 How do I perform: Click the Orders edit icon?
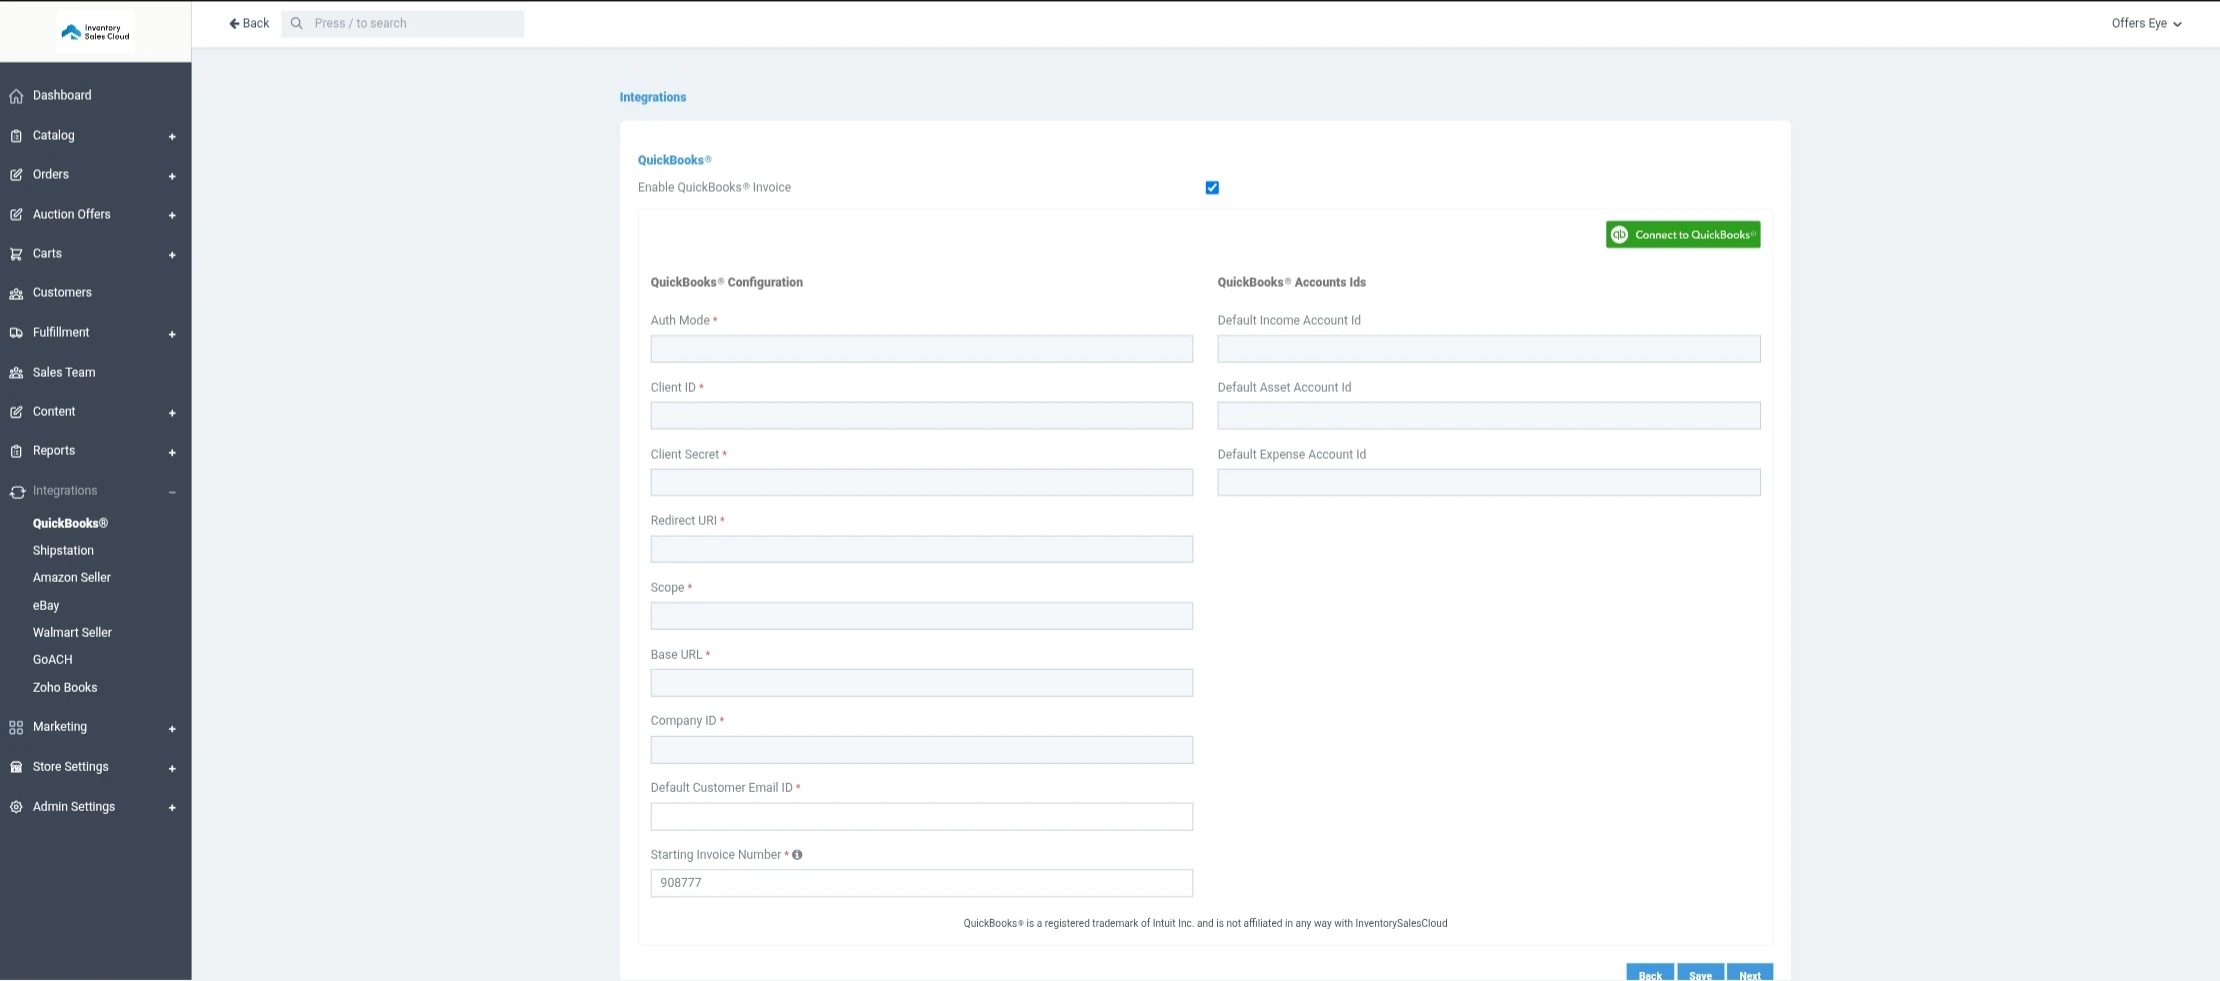[16, 175]
